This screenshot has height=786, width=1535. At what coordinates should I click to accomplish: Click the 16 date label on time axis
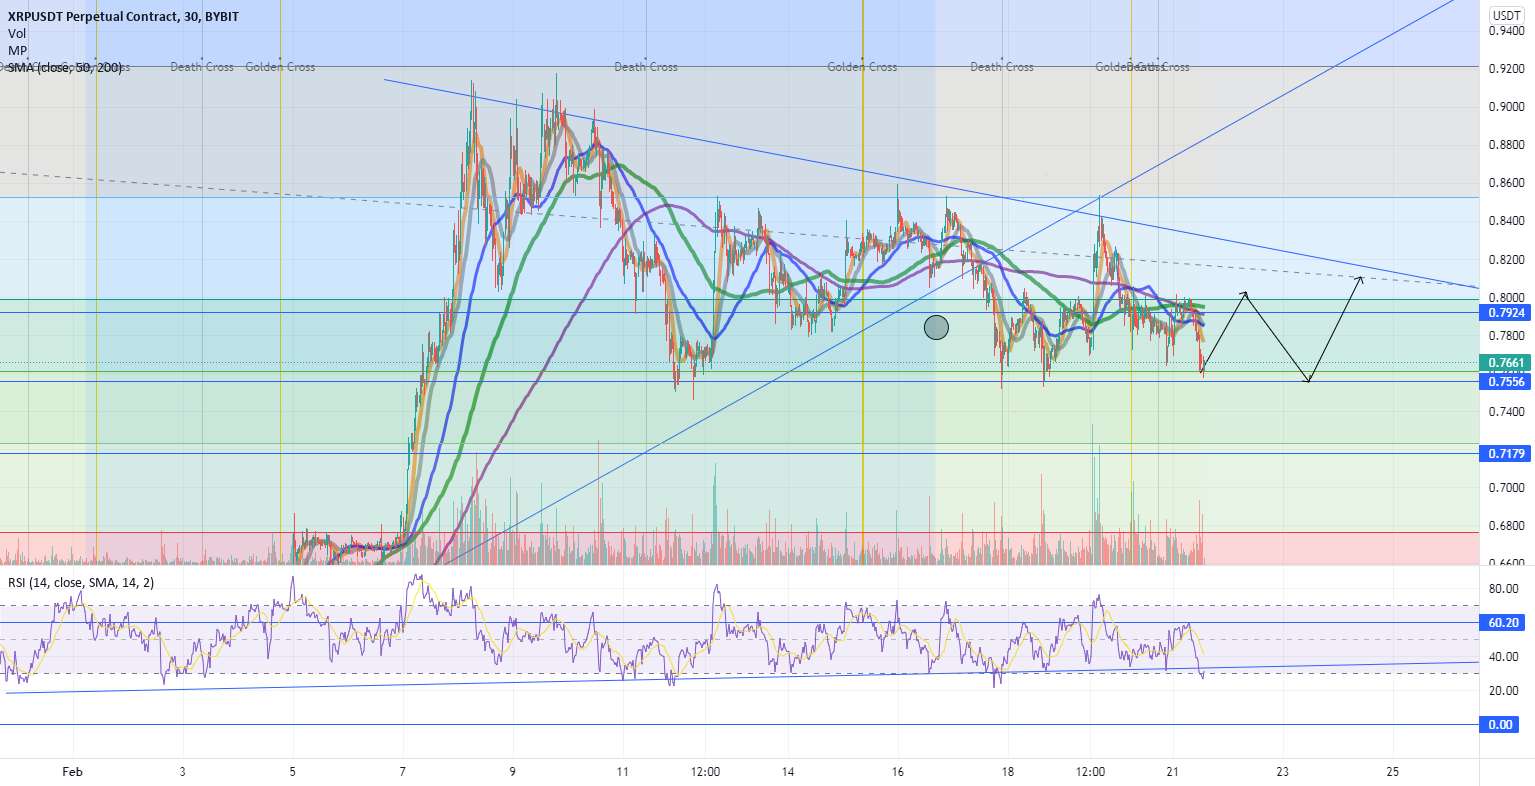pos(898,772)
